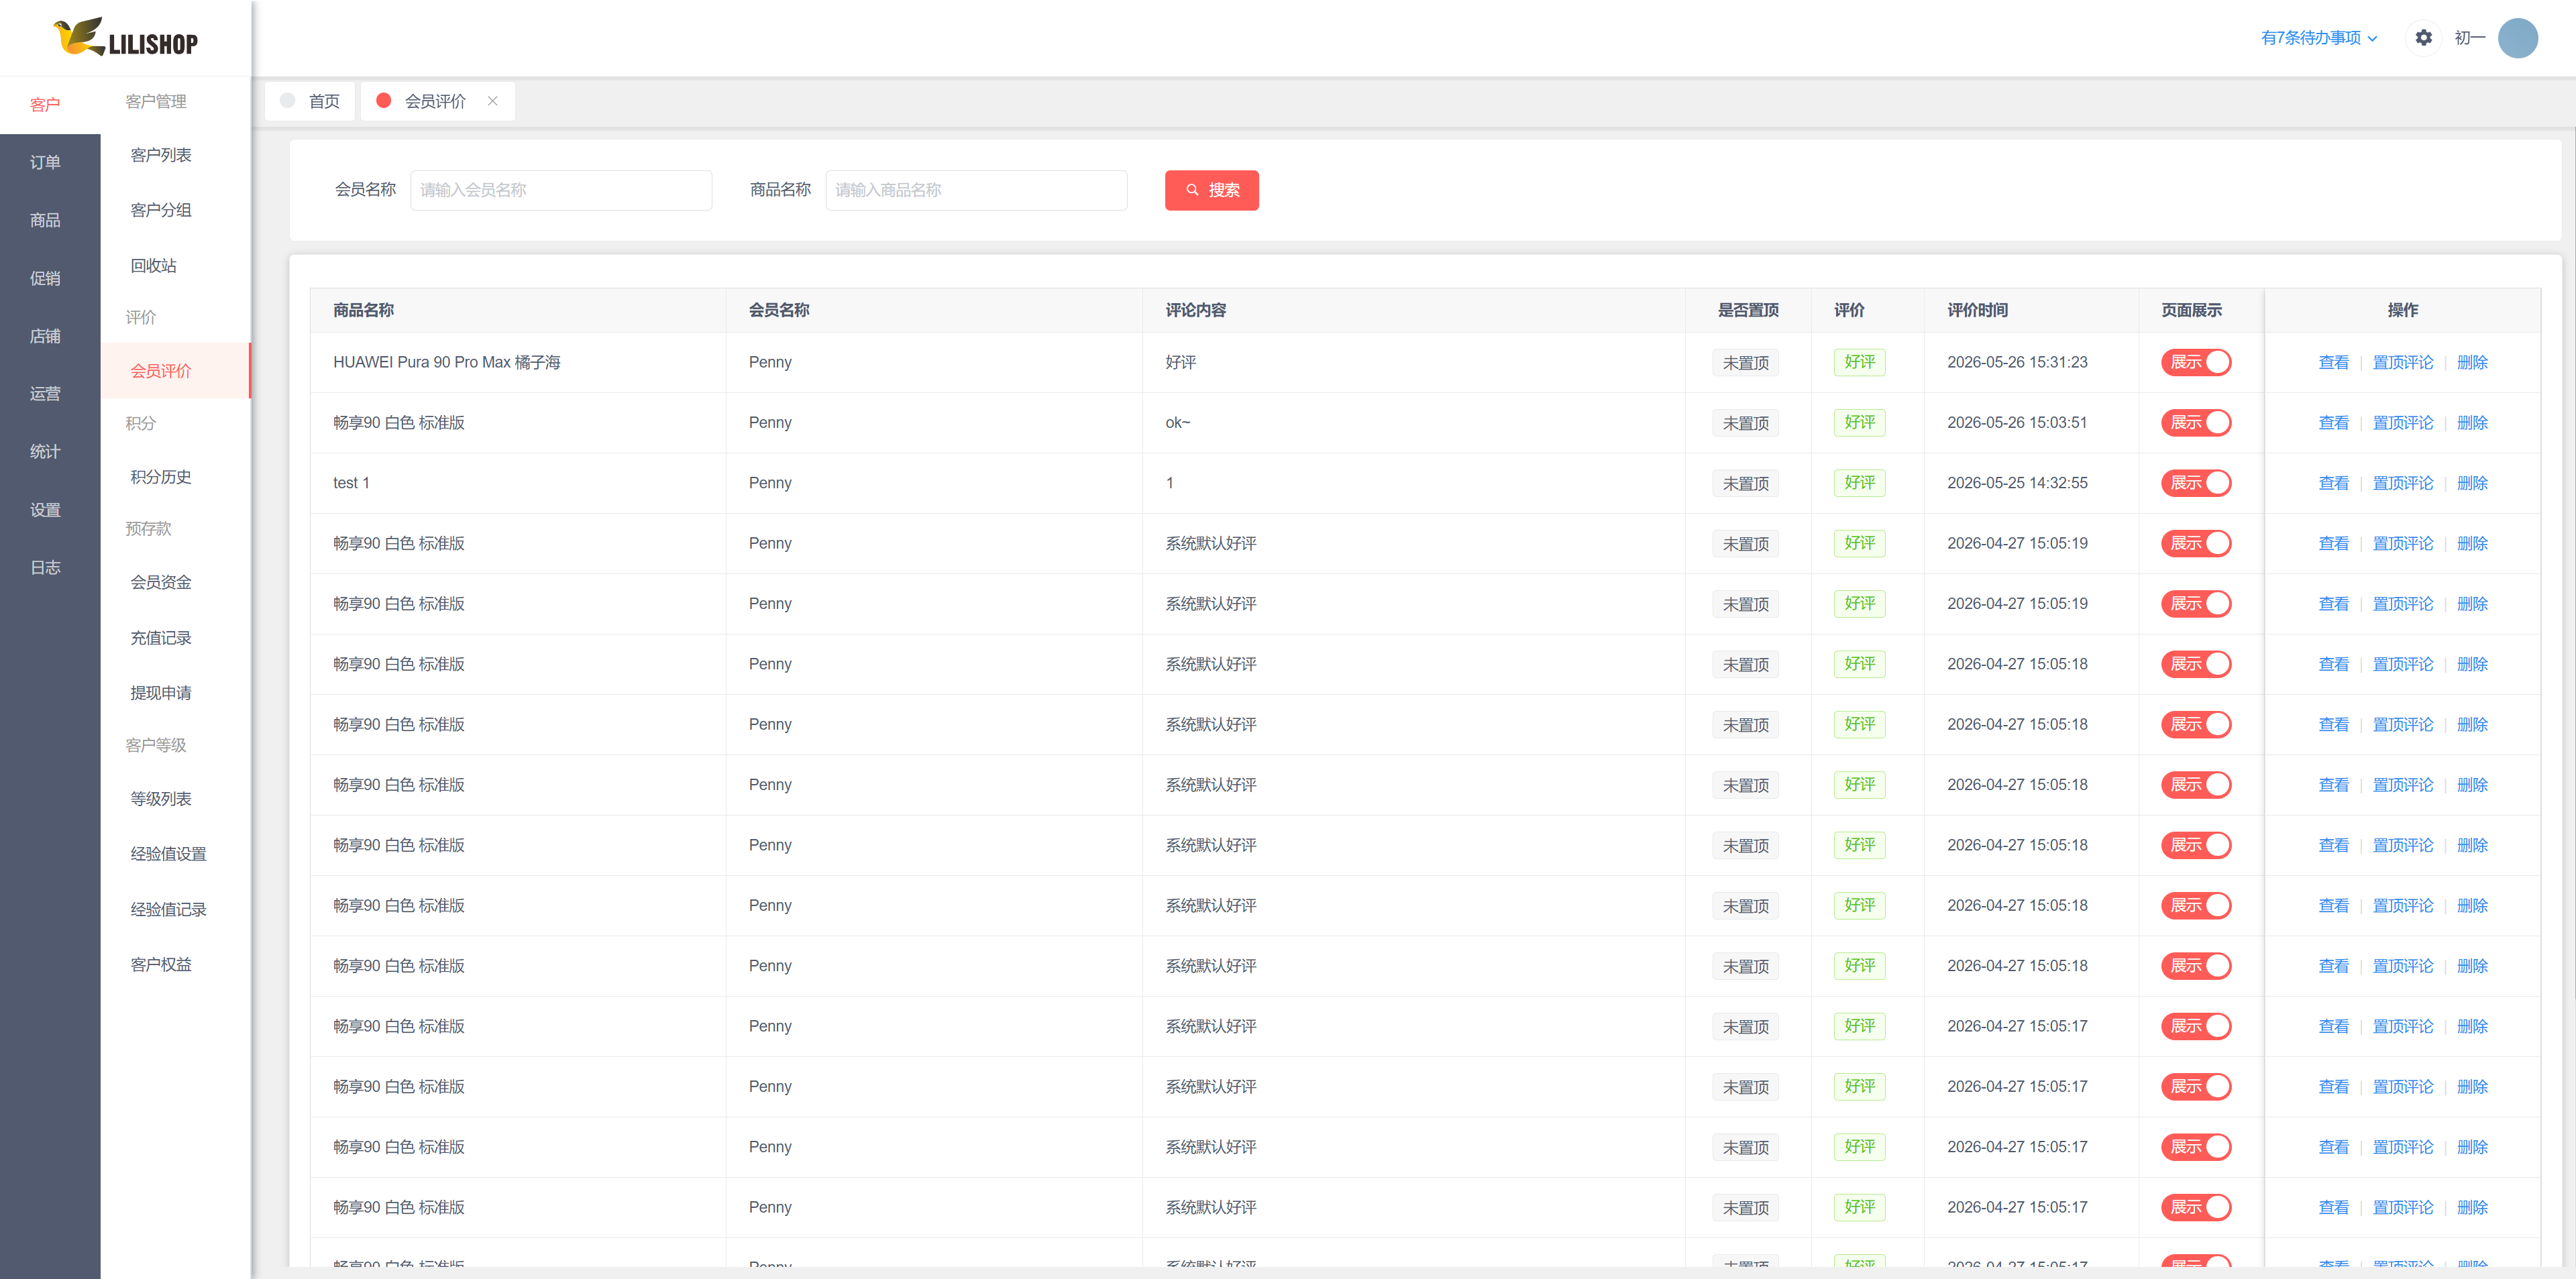This screenshot has width=2576, height=1279.
Task: Click timestamp 2026-05-25 14:32:55
Action: [2016, 483]
